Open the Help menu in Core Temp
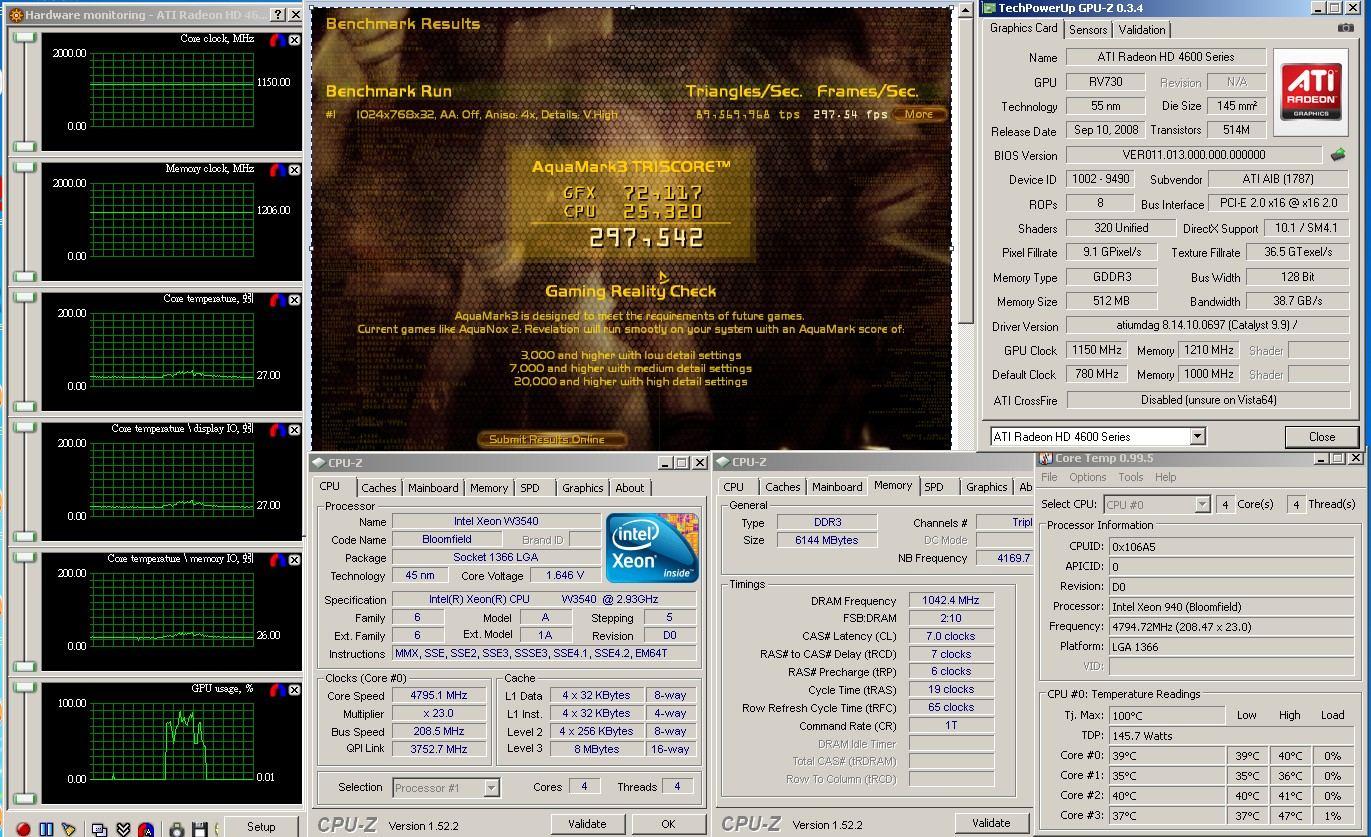The image size is (1371, 837). [x=1166, y=478]
